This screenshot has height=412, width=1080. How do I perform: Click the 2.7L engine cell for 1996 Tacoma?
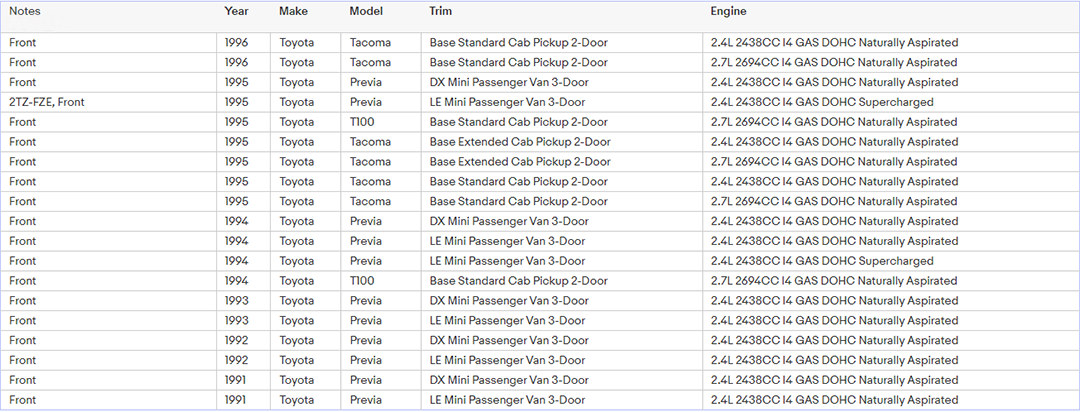(x=834, y=62)
